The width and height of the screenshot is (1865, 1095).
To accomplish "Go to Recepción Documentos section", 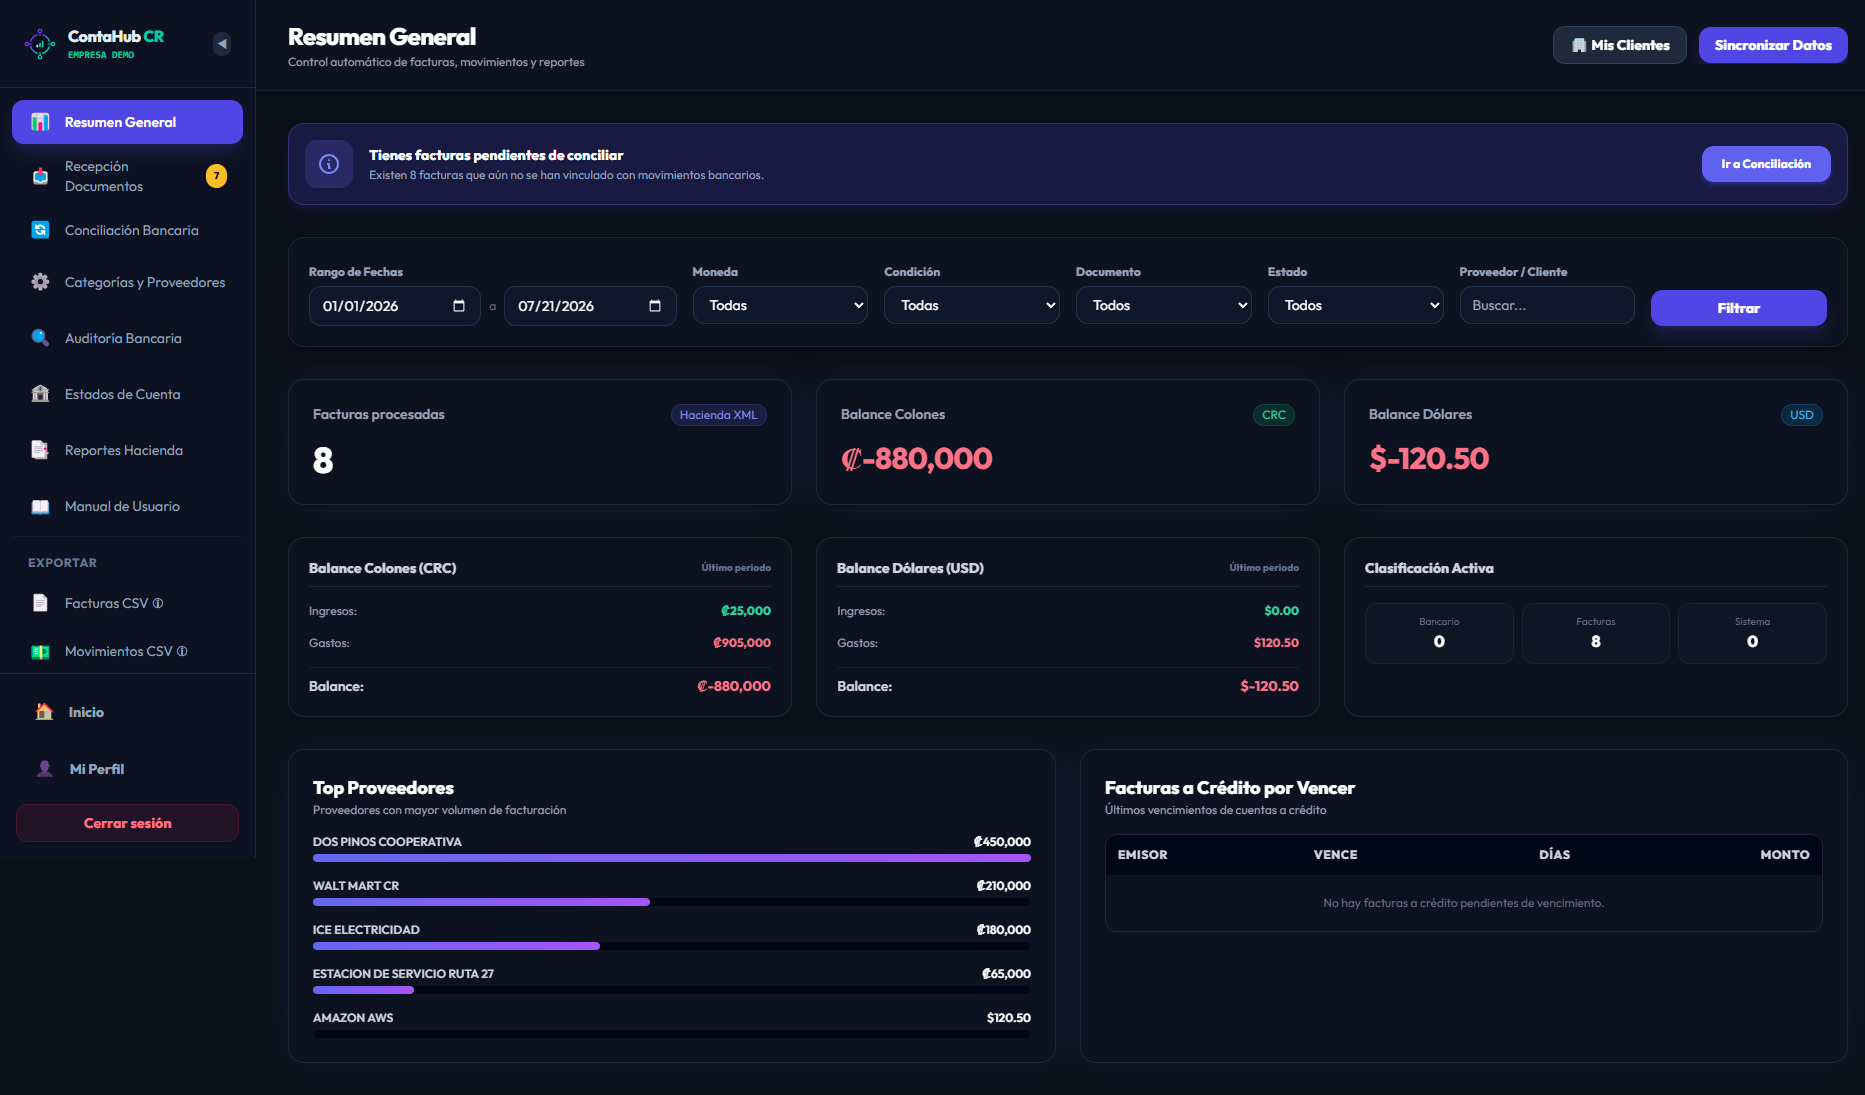I will pyautogui.click(x=127, y=176).
